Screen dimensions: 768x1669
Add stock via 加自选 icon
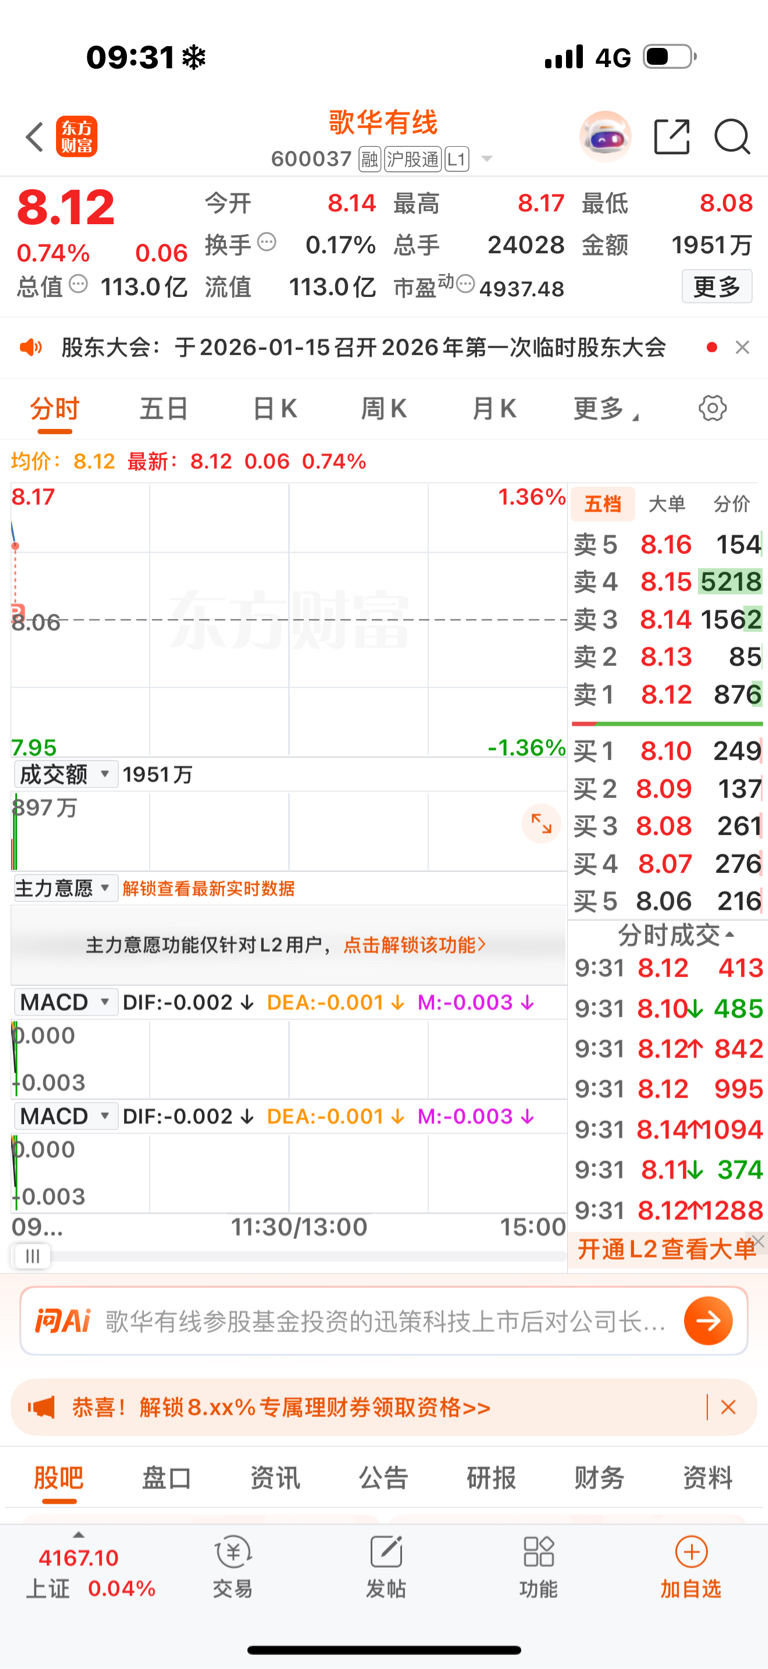pyautogui.click(x=691, y=1552)
